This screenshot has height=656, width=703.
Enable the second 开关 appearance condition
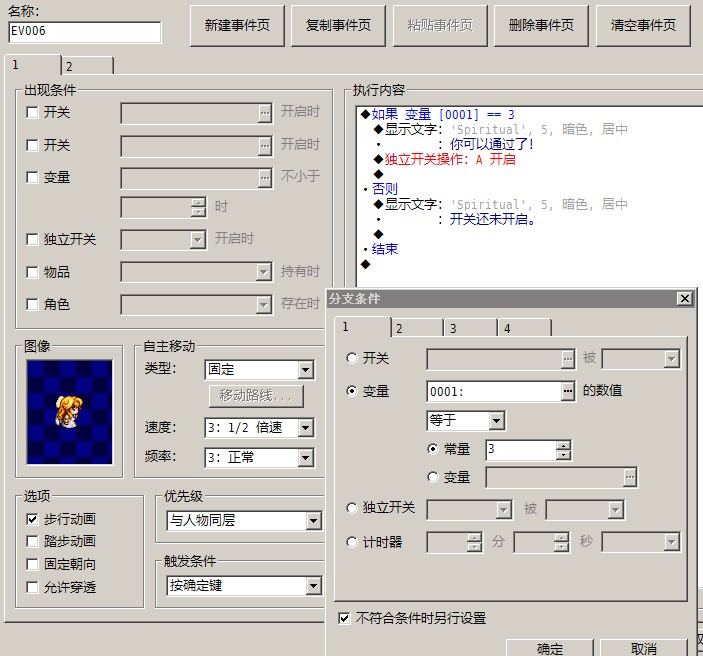tap(32, 145)
